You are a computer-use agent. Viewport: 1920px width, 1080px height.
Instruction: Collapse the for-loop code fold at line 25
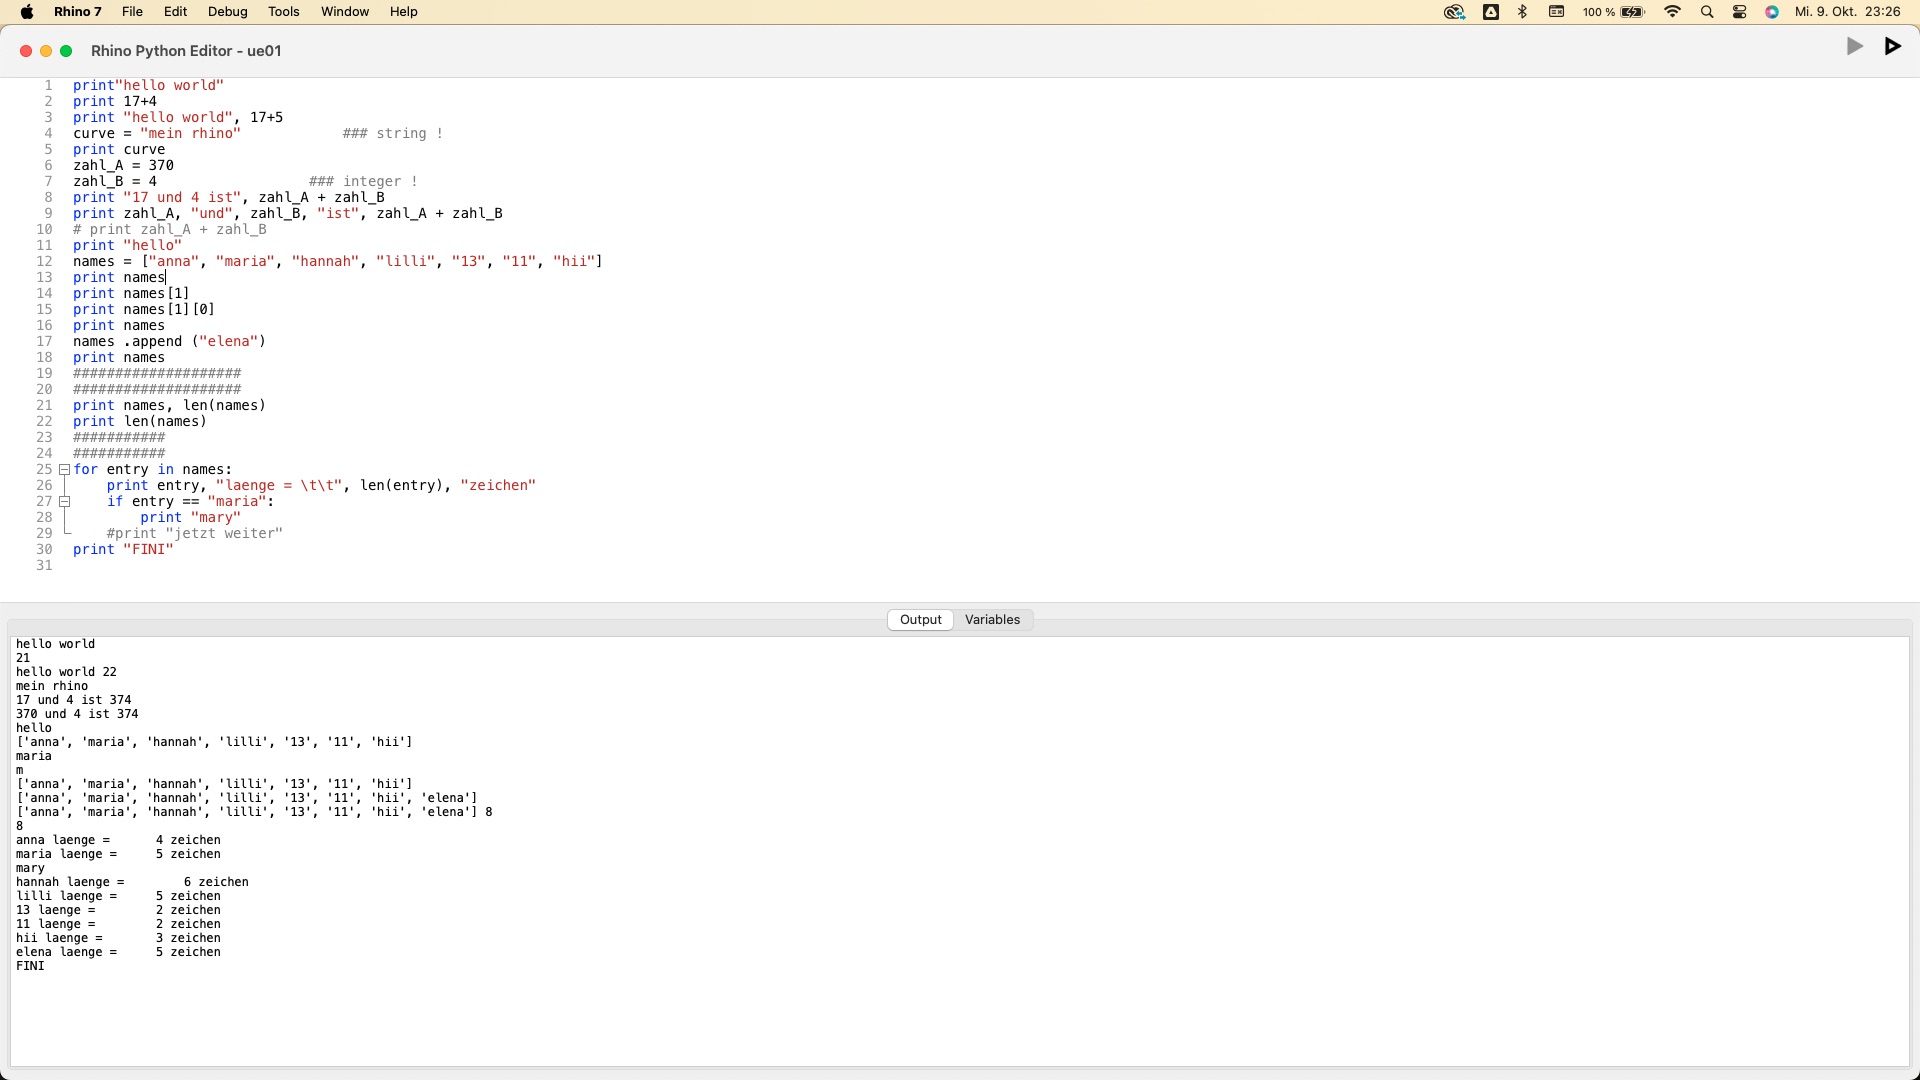tap(65, 470)
